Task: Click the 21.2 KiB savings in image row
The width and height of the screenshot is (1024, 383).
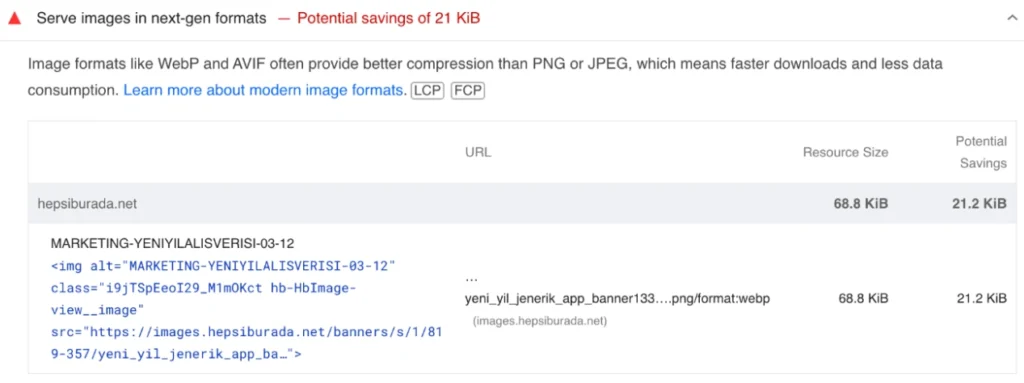Action: tap(982, 299)
